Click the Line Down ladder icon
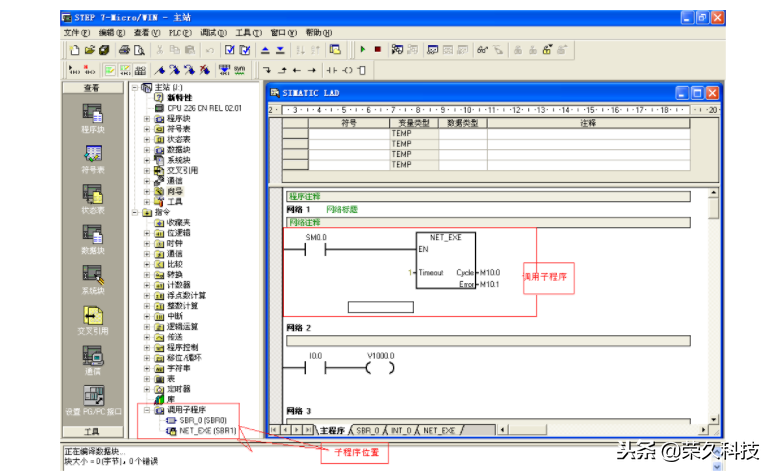Screen dimensions: 773x474 tap(267, 71)
